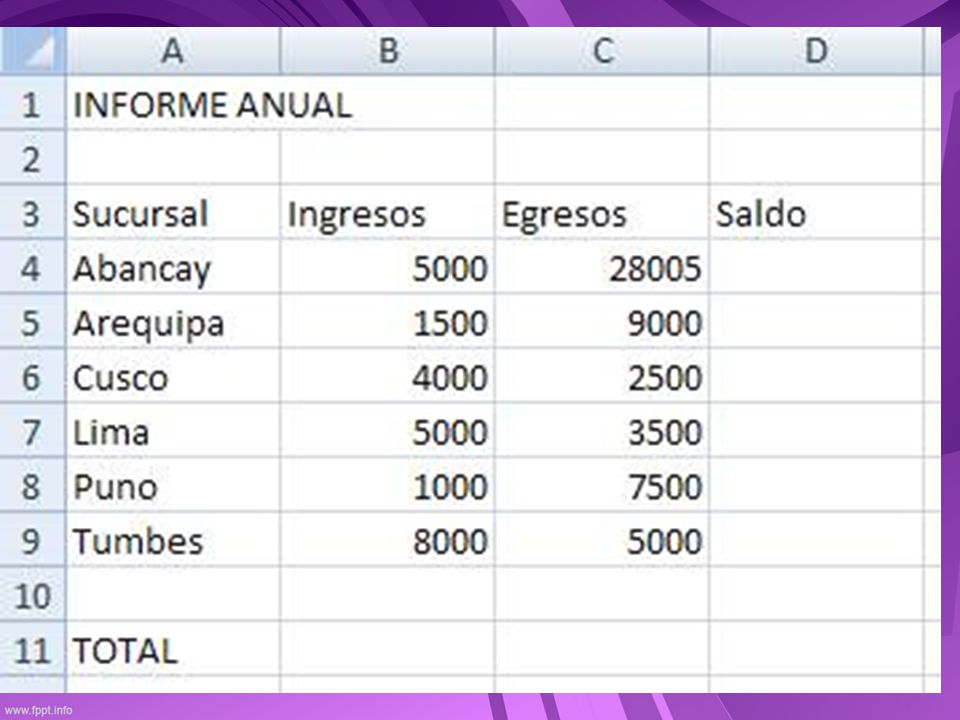Select column D header
This screenshot has height=720, width=960.
(x=816, y=50)
